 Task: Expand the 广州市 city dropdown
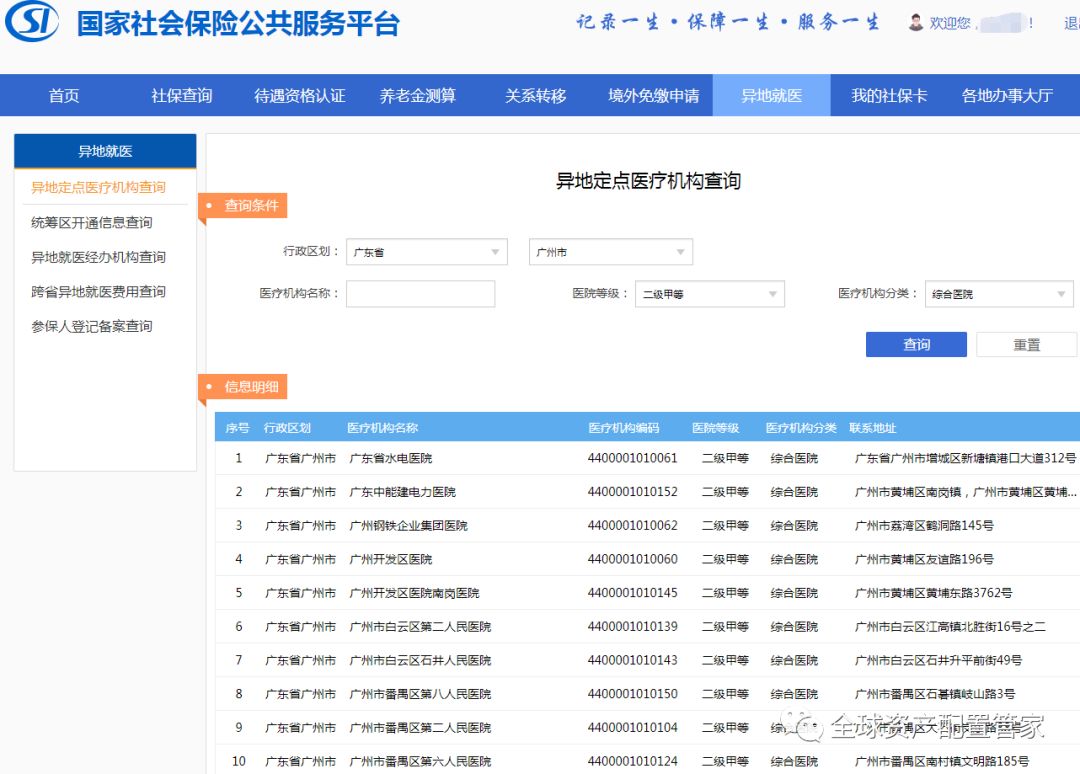click(x=610, y=253)
